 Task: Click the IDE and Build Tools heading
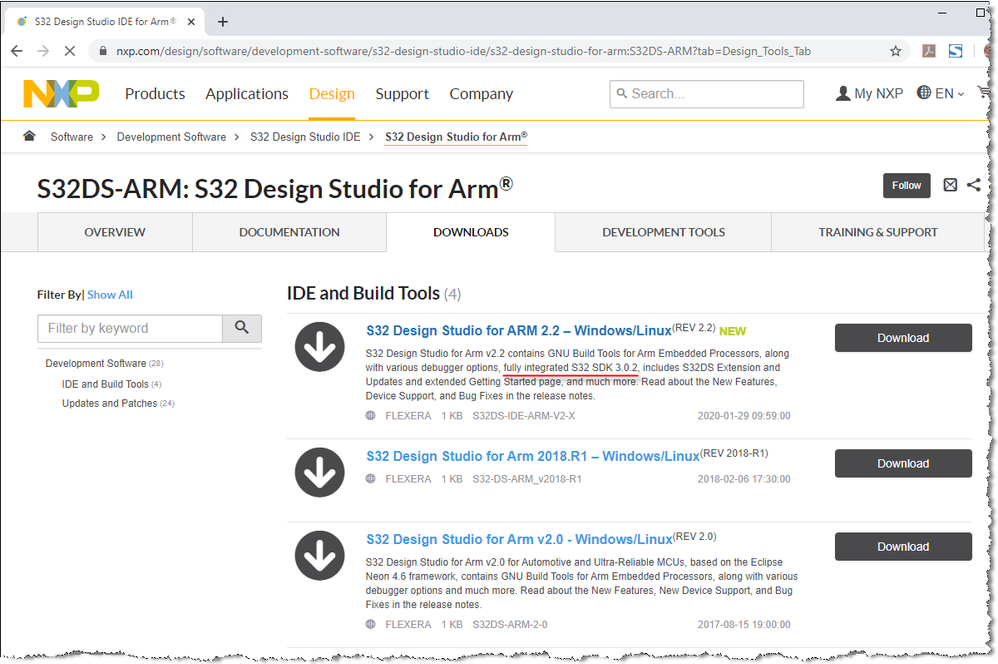click(363, 293)
